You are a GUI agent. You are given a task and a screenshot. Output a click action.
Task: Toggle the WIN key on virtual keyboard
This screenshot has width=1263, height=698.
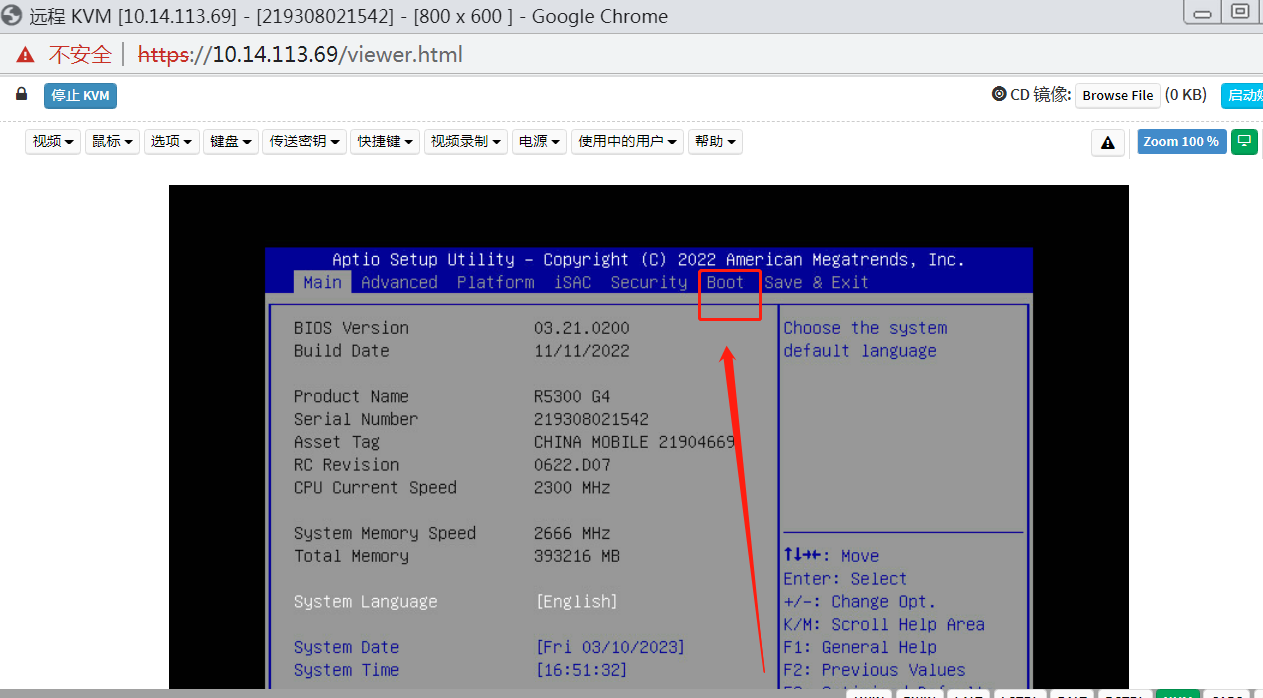868,694
